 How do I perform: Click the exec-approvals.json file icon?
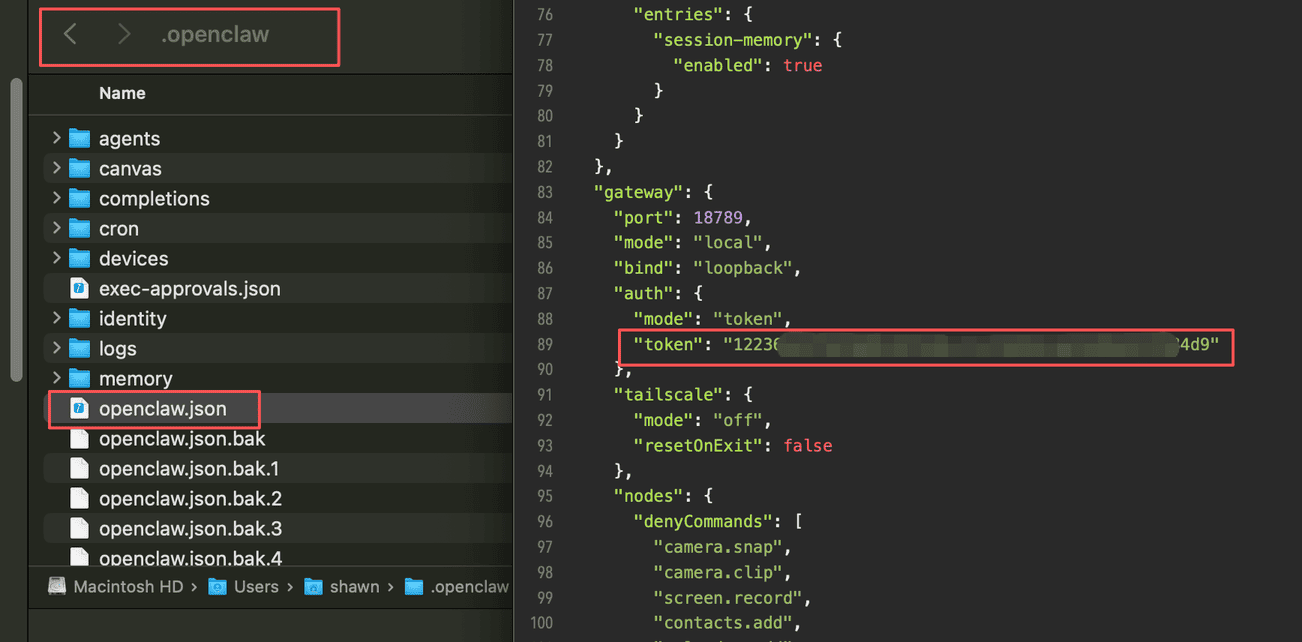pyautogui.click(x=79, y=289)
